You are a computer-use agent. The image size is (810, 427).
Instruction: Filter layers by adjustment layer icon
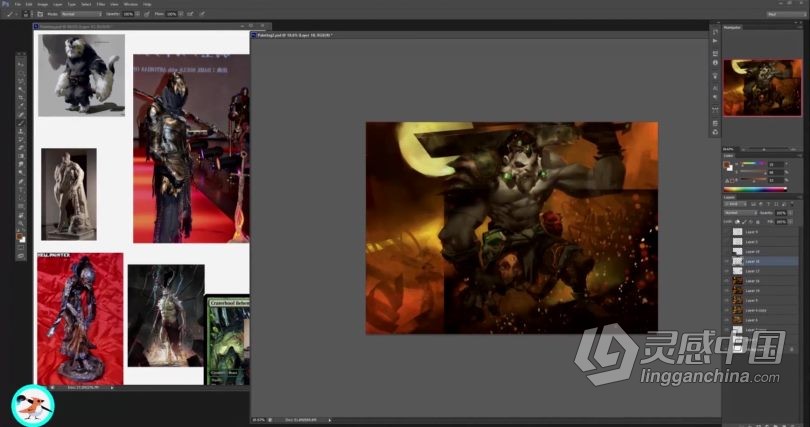click(x=761, y=204)
